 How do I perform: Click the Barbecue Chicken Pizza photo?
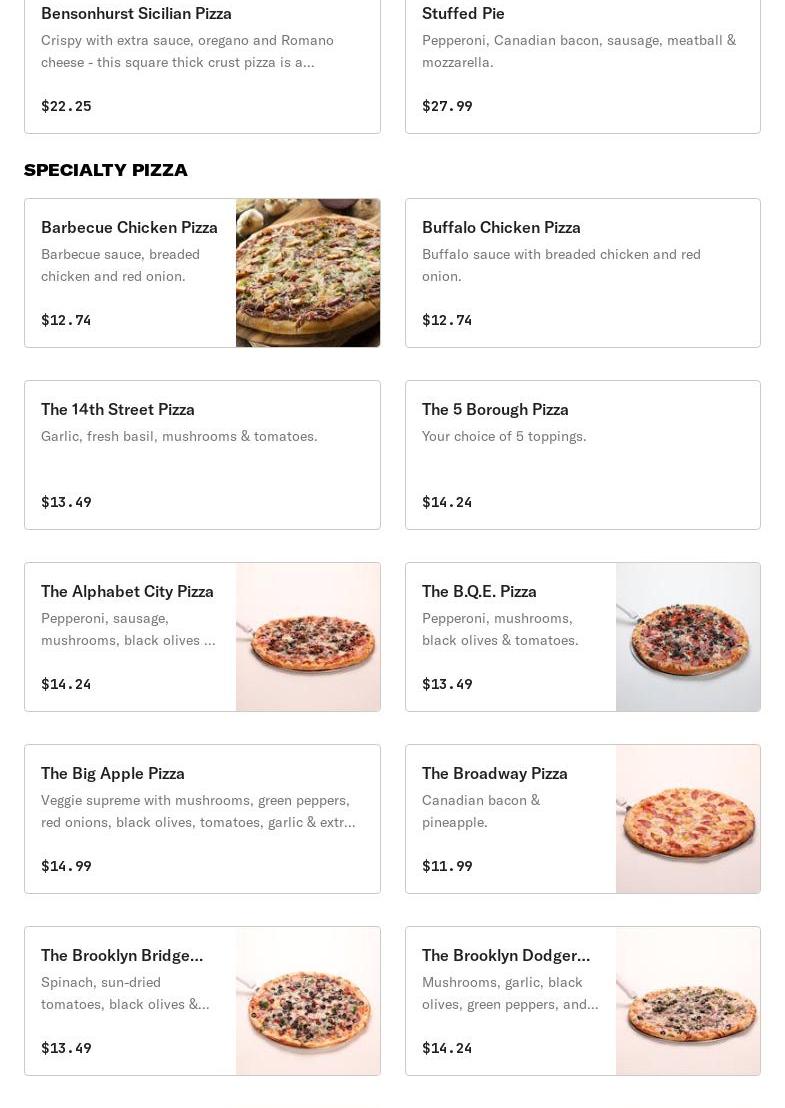[308, 273]
